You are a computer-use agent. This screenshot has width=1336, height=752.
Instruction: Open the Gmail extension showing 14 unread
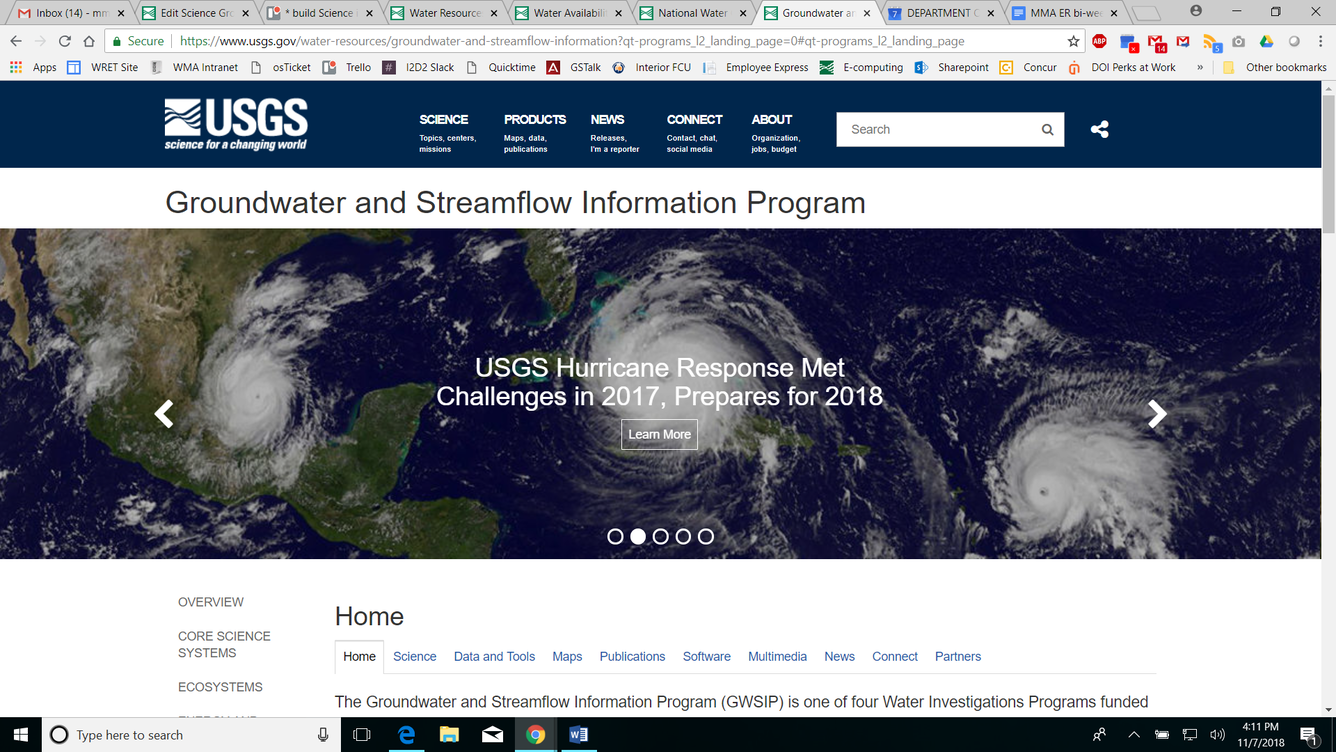[1157, 42]
